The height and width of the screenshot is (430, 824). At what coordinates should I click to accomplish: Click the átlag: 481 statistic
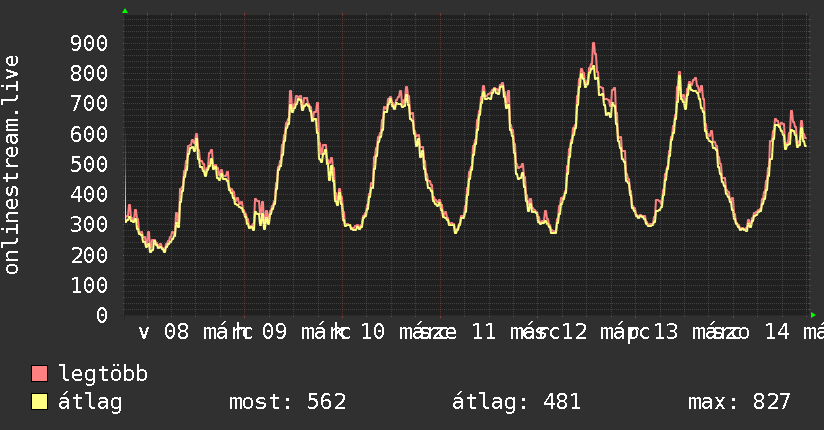[x=516, y=402]
